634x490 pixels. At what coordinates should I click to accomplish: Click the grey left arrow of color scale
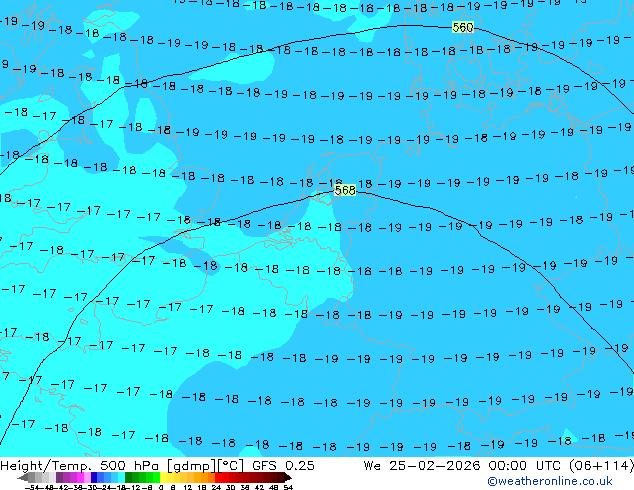pyautogui.click(x=23, y=478)
